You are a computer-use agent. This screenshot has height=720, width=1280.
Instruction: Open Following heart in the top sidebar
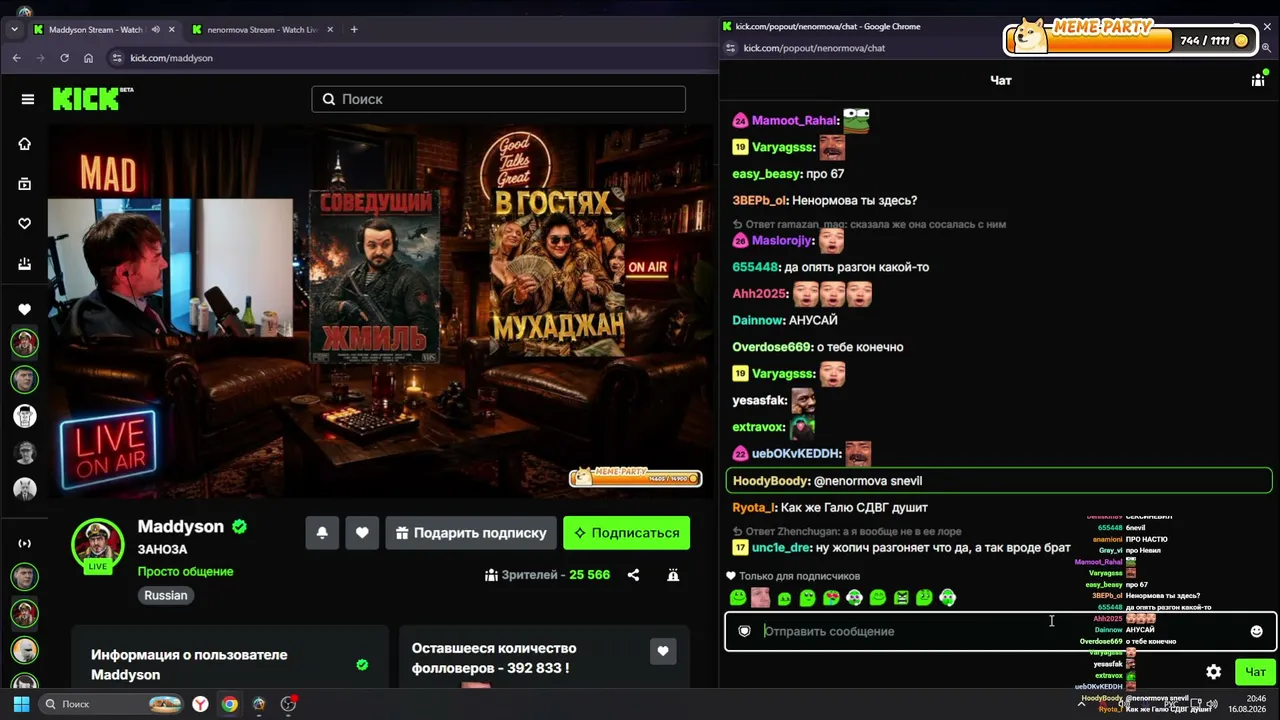click(x=25, y=224)
